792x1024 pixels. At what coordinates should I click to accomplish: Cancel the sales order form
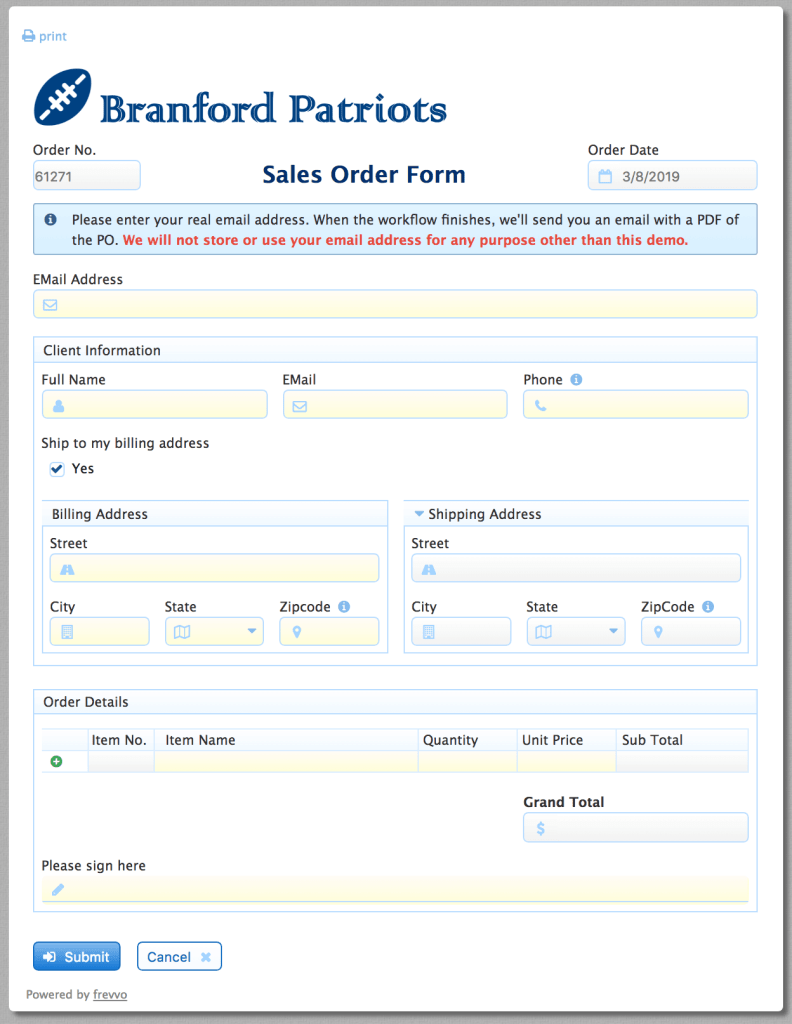(180, 956)
